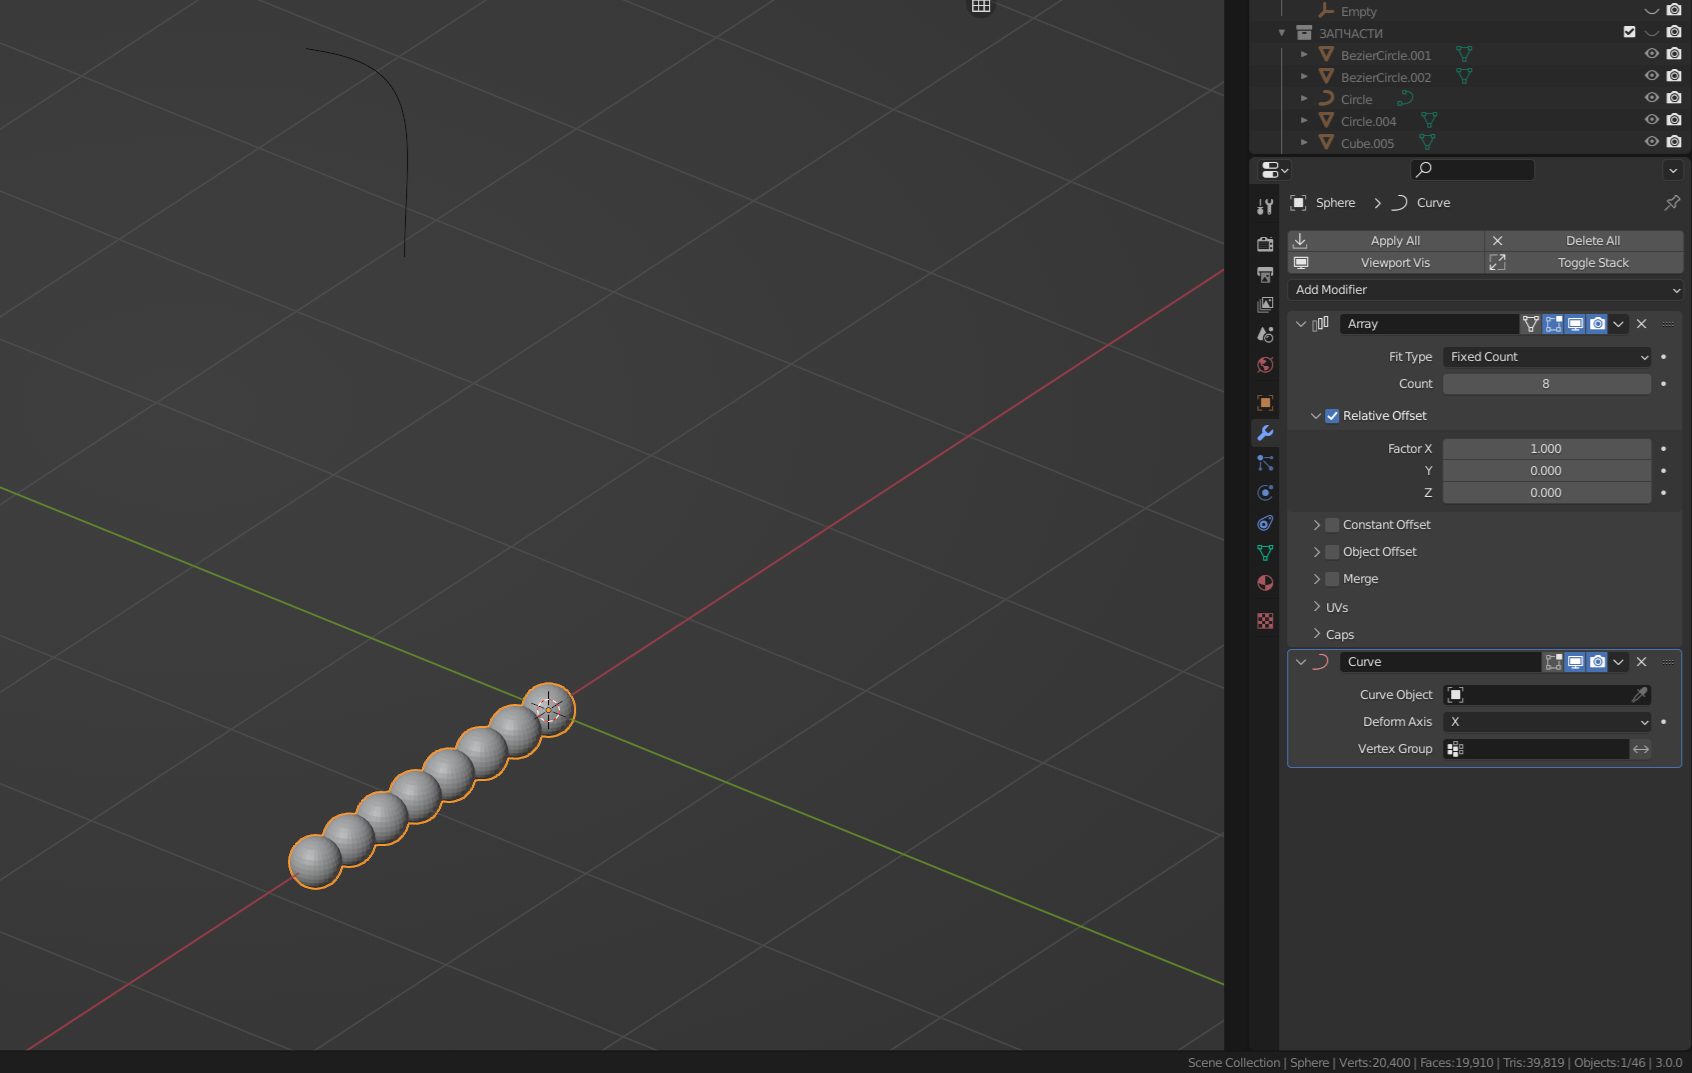Click the eyedropper for Curve Object
This screenshot has height=1073, width=1692.
pos(1639,695)
